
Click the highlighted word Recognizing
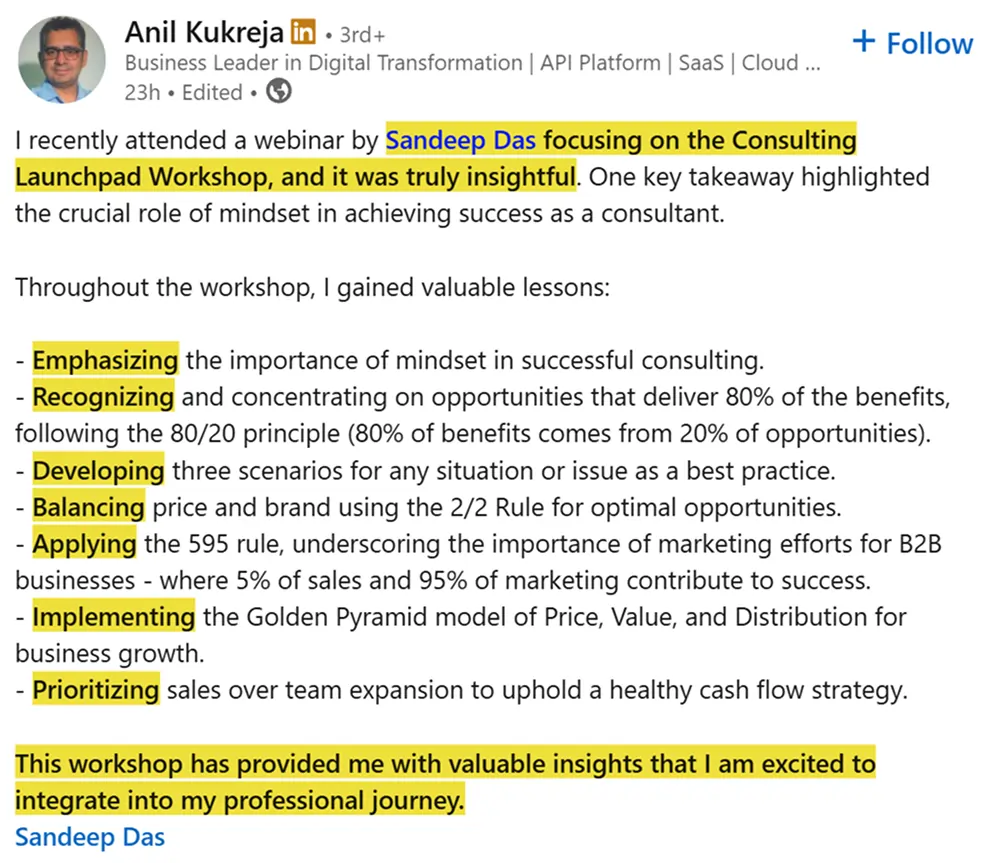[x=103, y=397]
